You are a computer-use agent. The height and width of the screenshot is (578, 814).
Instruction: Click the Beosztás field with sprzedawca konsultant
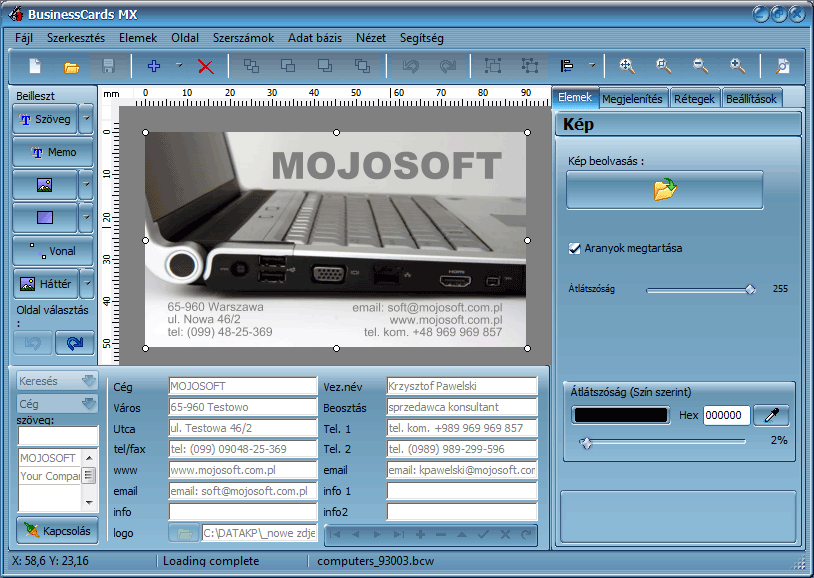[x=462, y=407]
